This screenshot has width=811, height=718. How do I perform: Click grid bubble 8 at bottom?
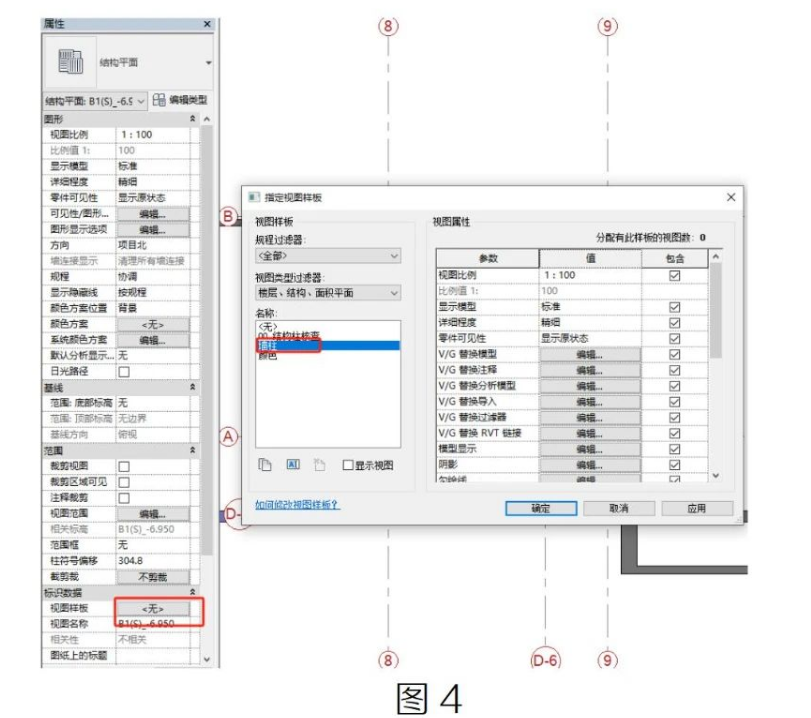click(388, 660)
